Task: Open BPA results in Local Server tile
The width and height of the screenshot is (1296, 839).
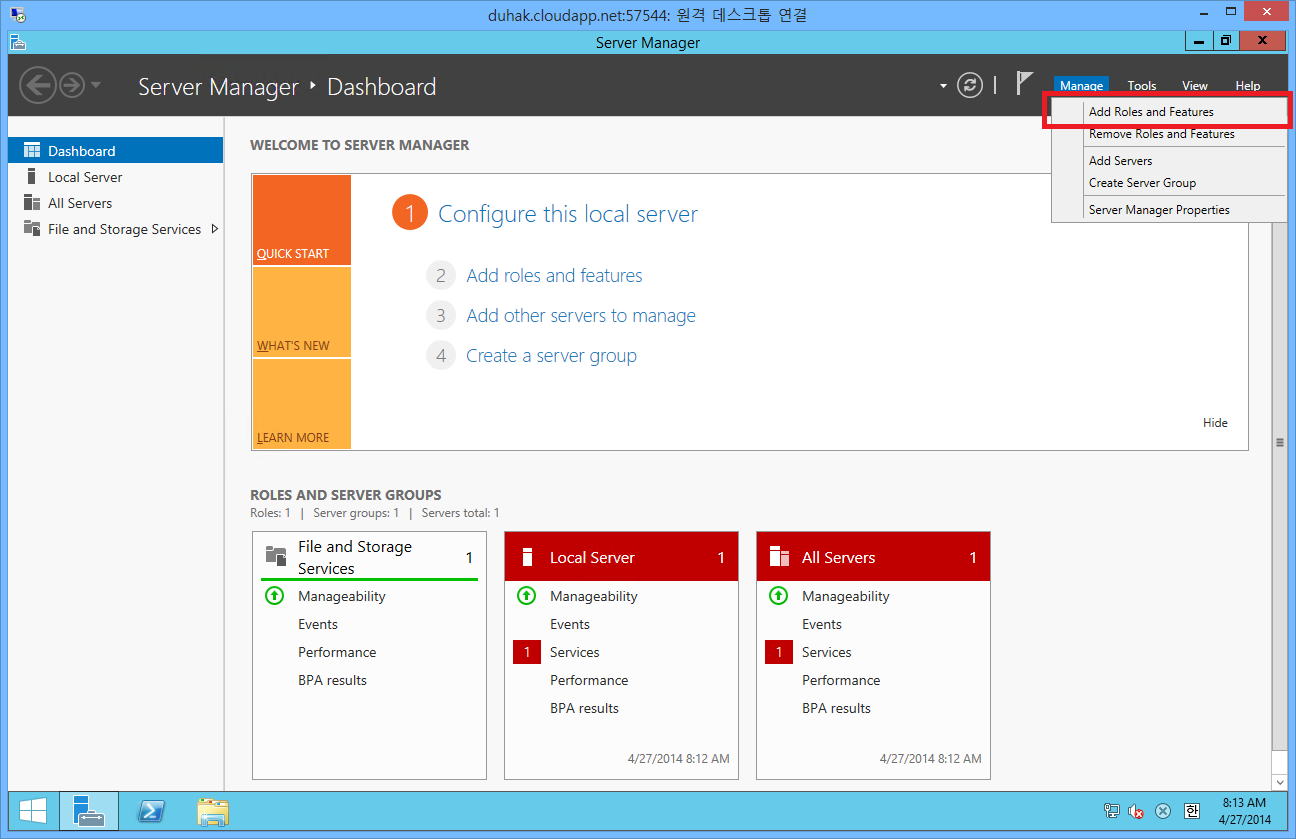Action: (x=584, y=708)
